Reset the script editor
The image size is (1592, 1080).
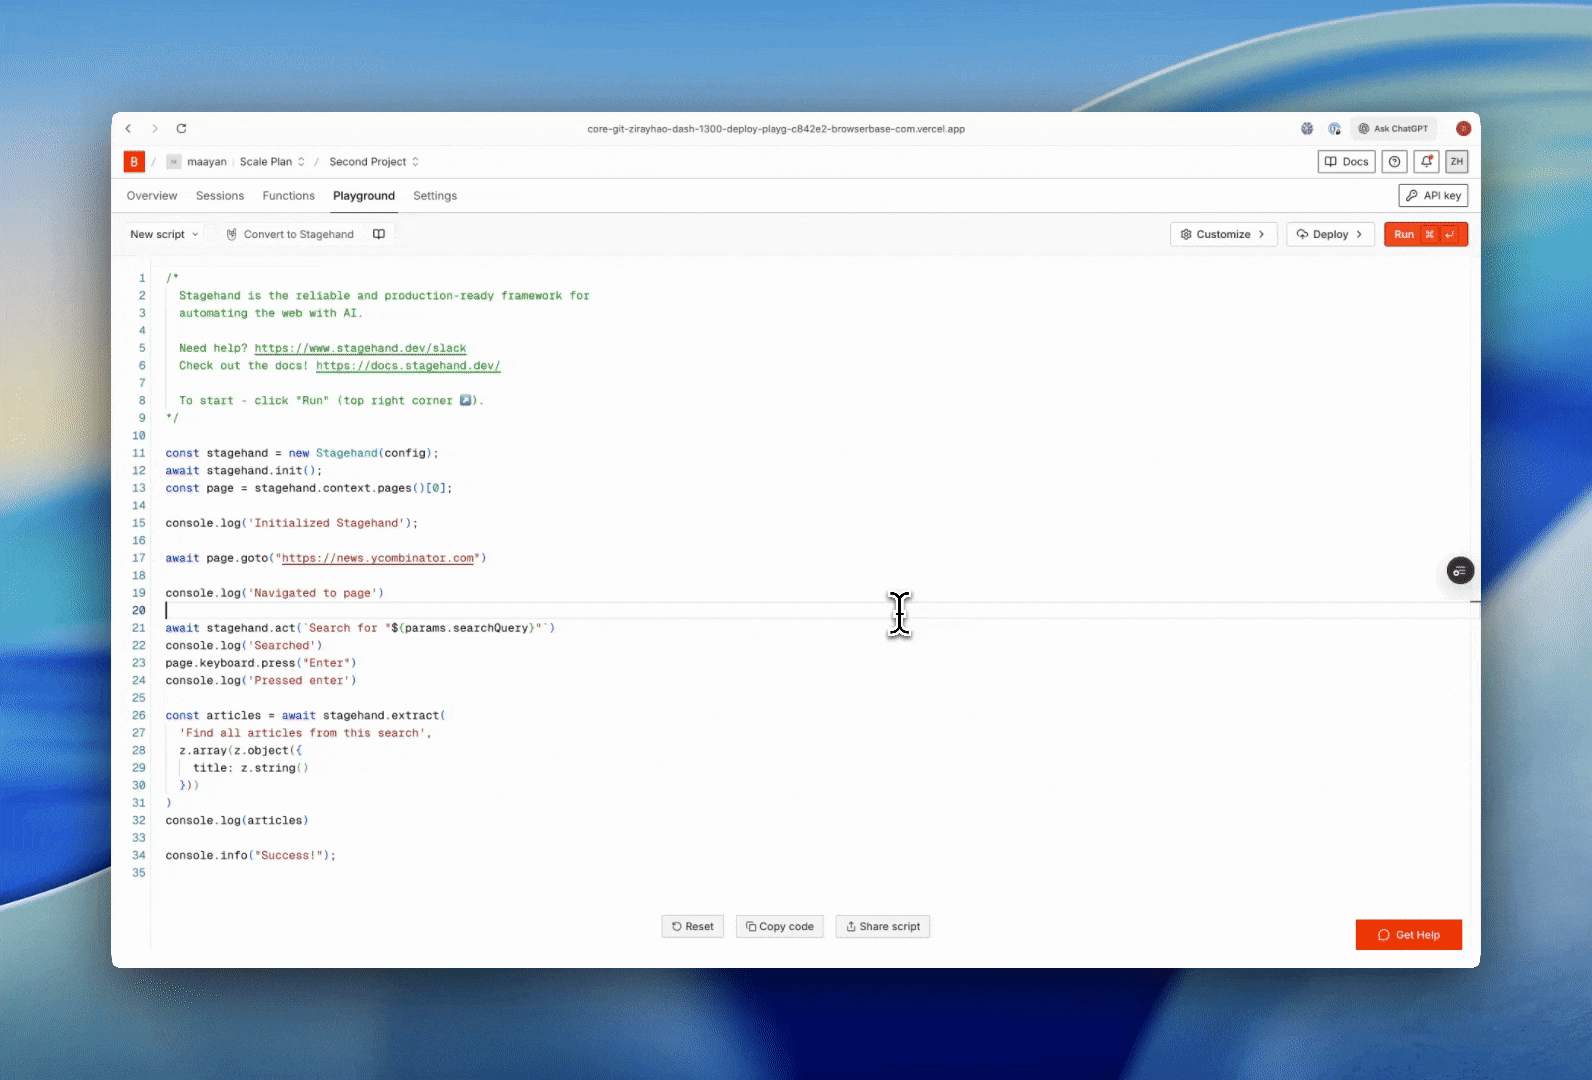pyautogui.click(x=692, y=926)
